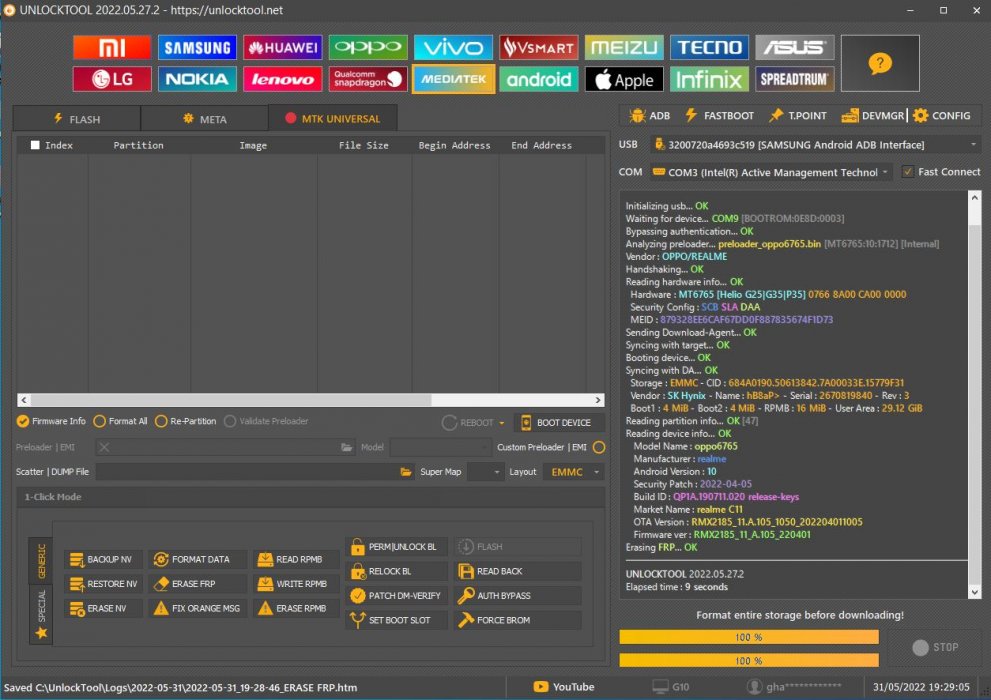Click the partition table horizontal scrollbar
The image size is (991, 700).
(311, 400)
